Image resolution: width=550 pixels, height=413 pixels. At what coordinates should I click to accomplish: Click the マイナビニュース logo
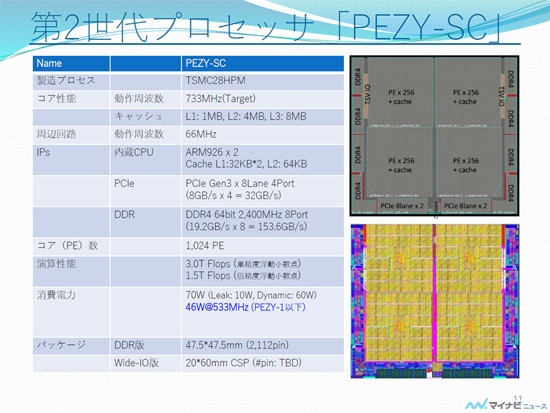(506, 405)
